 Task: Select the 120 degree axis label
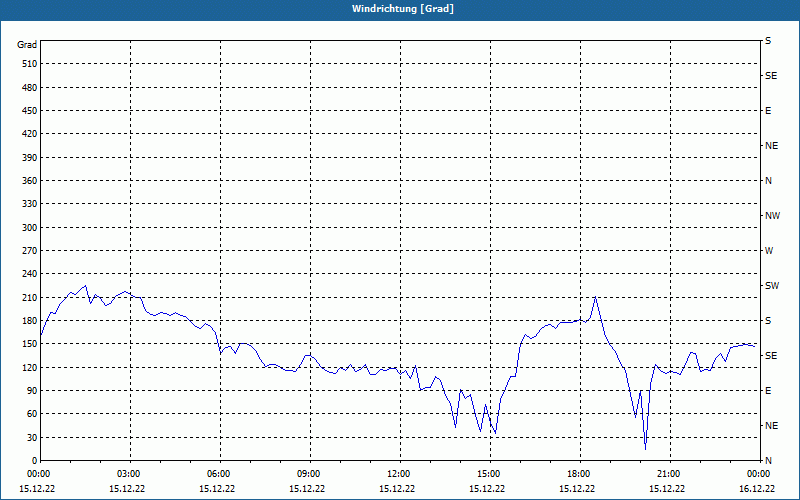(29, 367)
